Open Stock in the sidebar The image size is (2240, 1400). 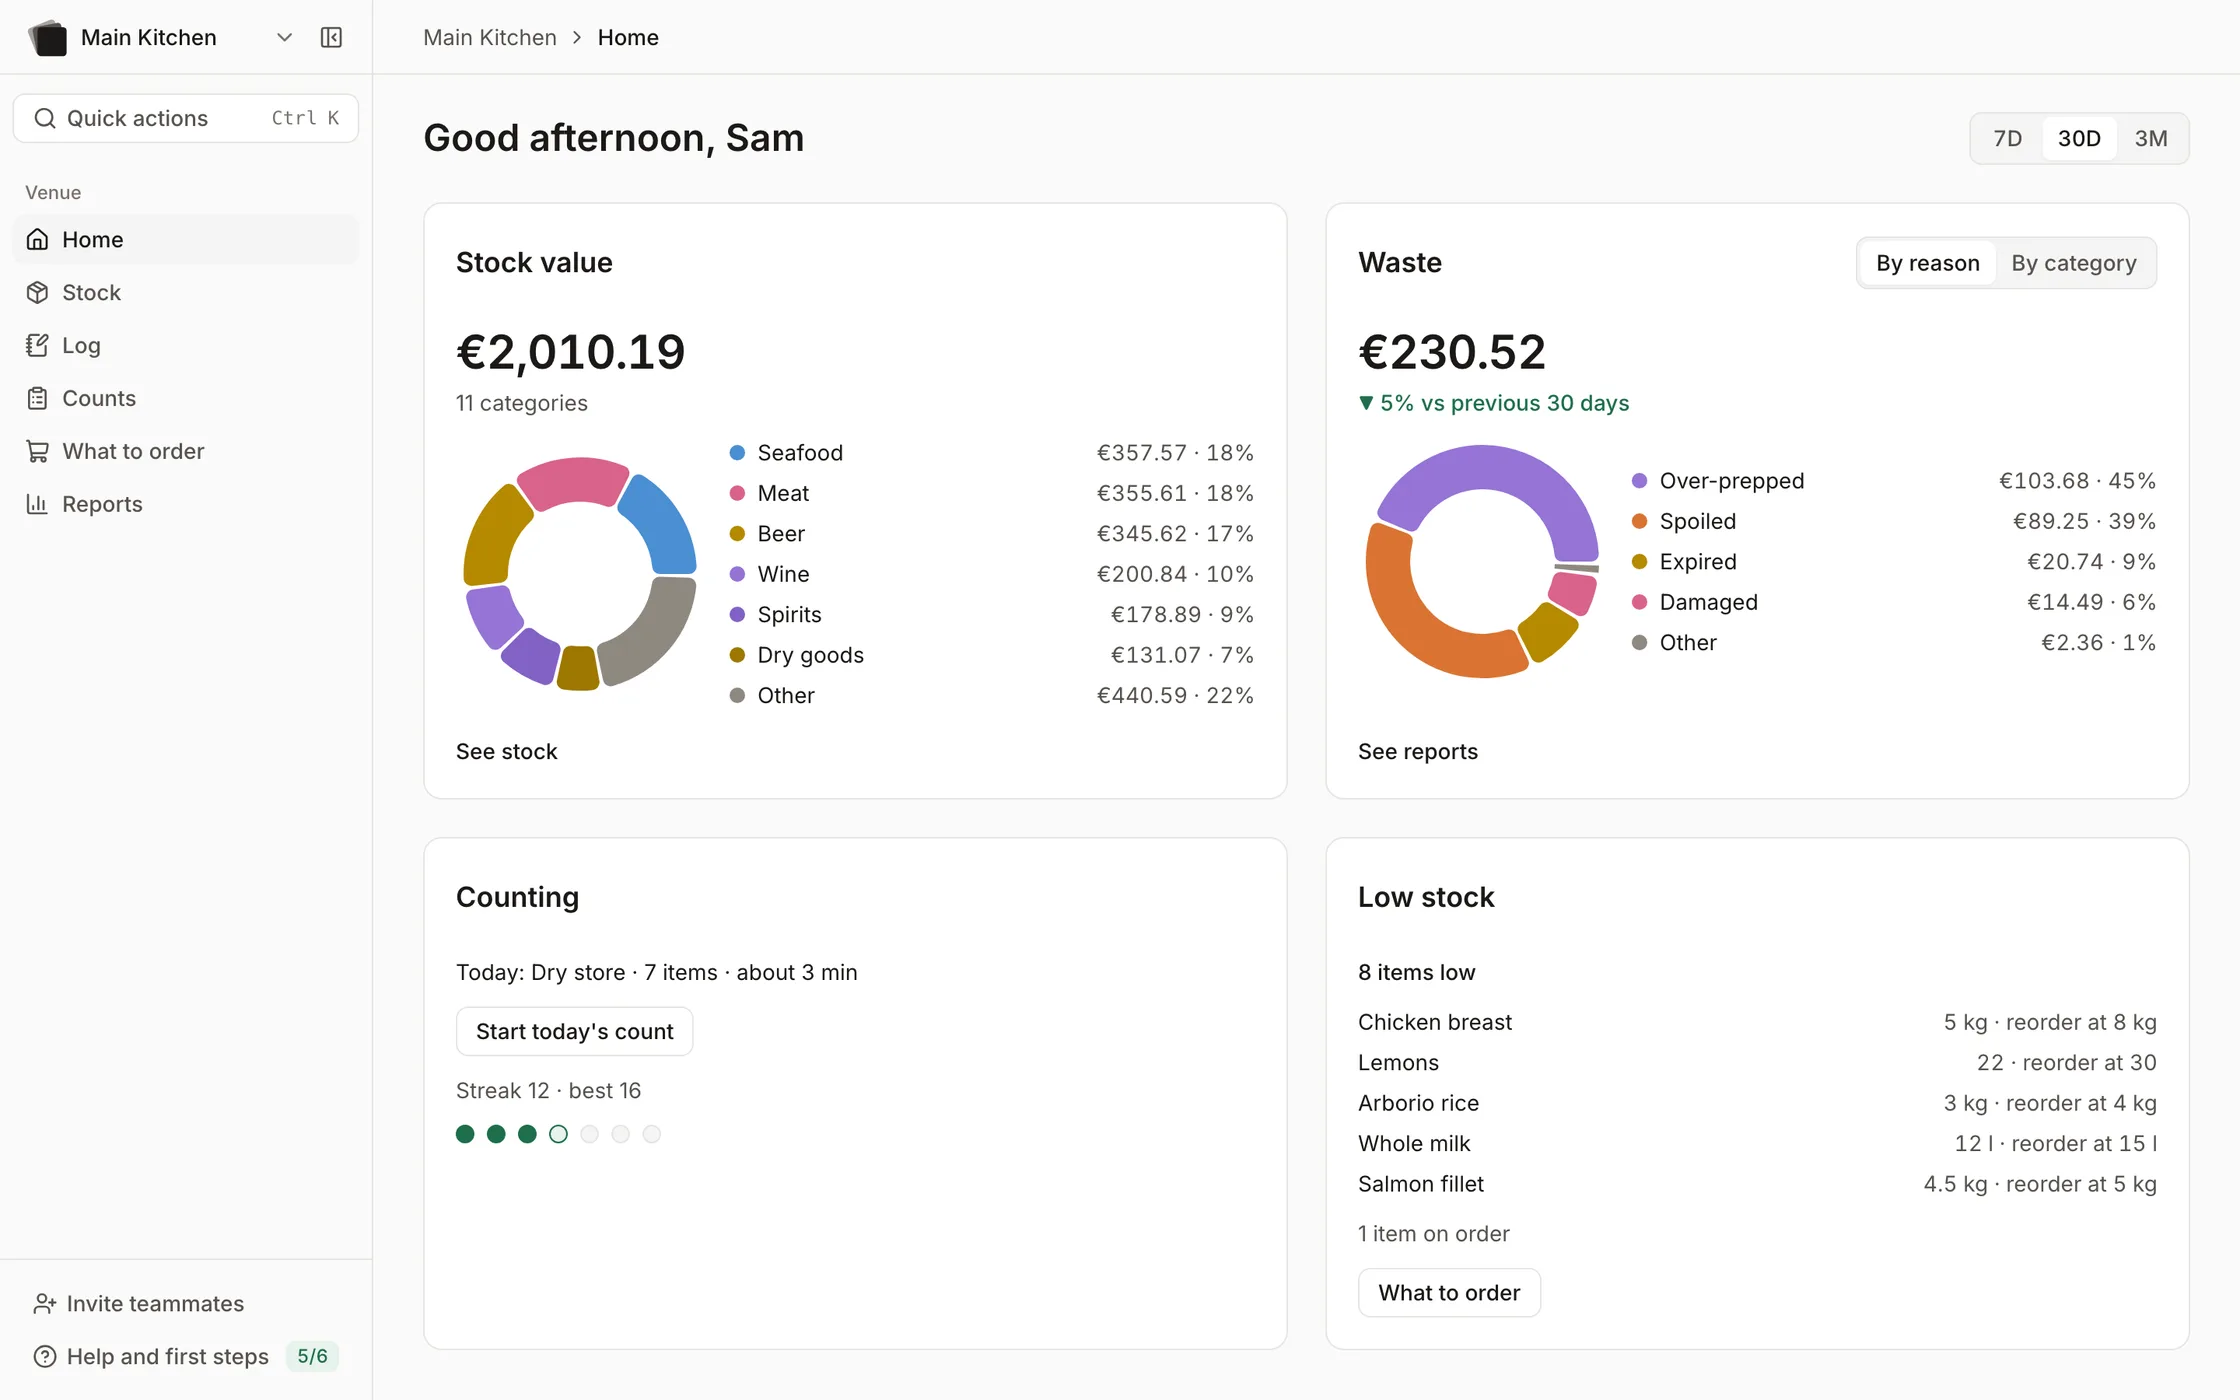click(185, 292)
